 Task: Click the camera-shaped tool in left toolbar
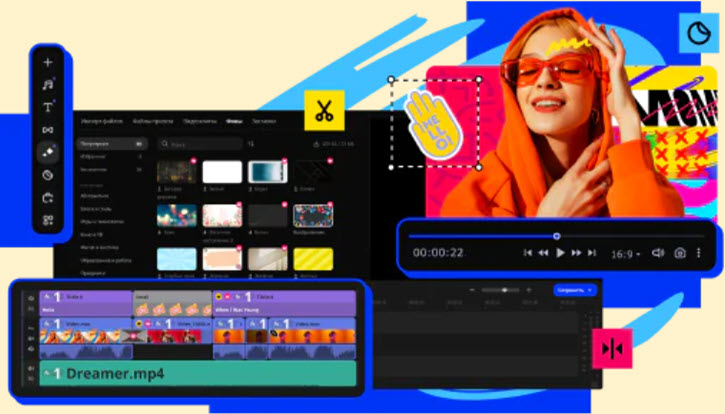[48, 198]
